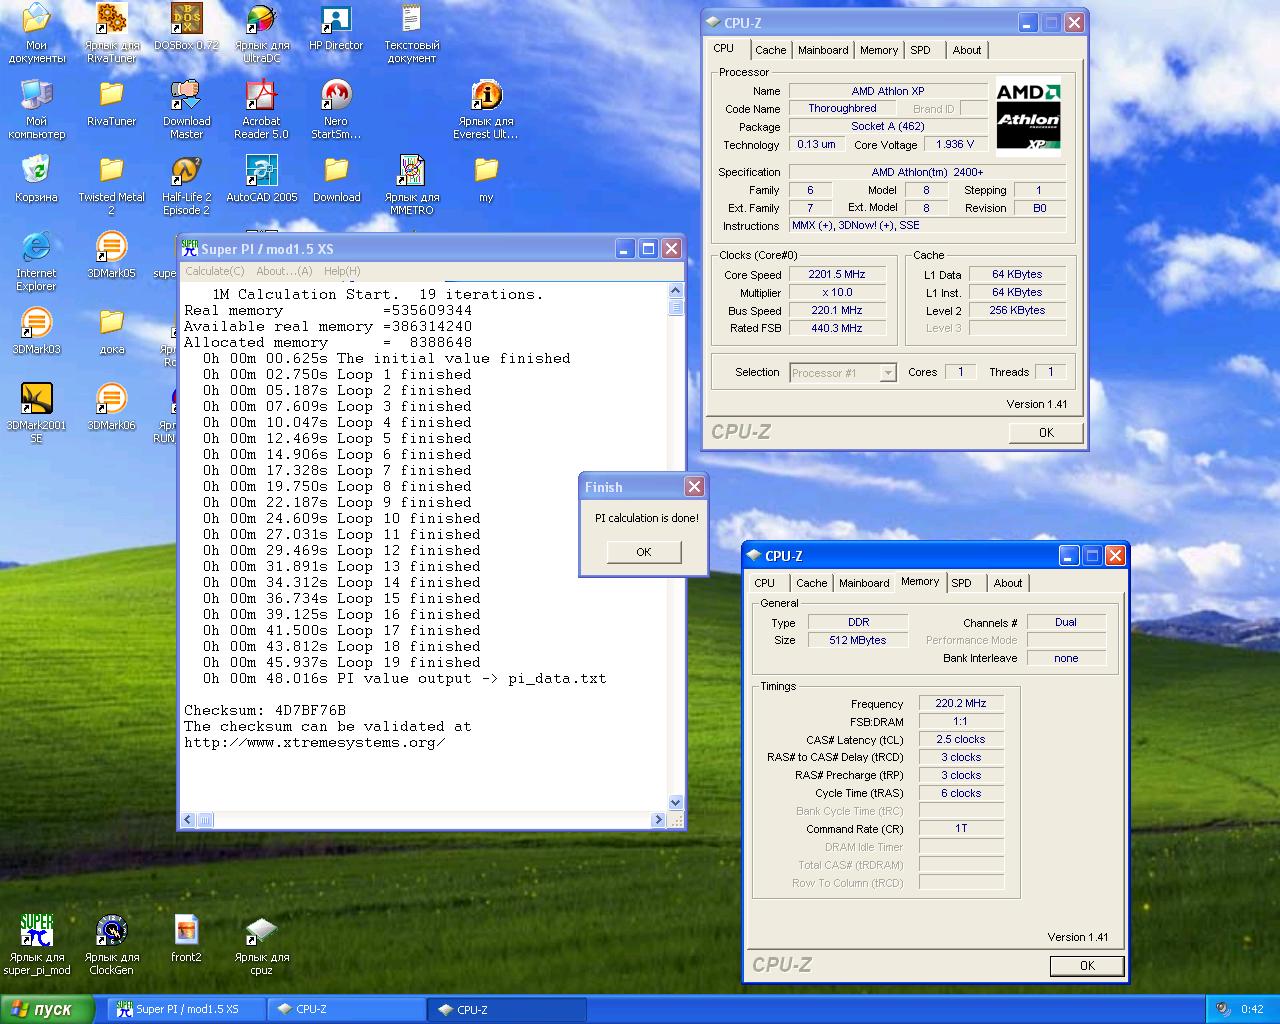Image resolution: width=1280 pixels, height=1024 pixels.
Task: Open the Twisted Metal 2 folder icon
Action: pos(111,170)
